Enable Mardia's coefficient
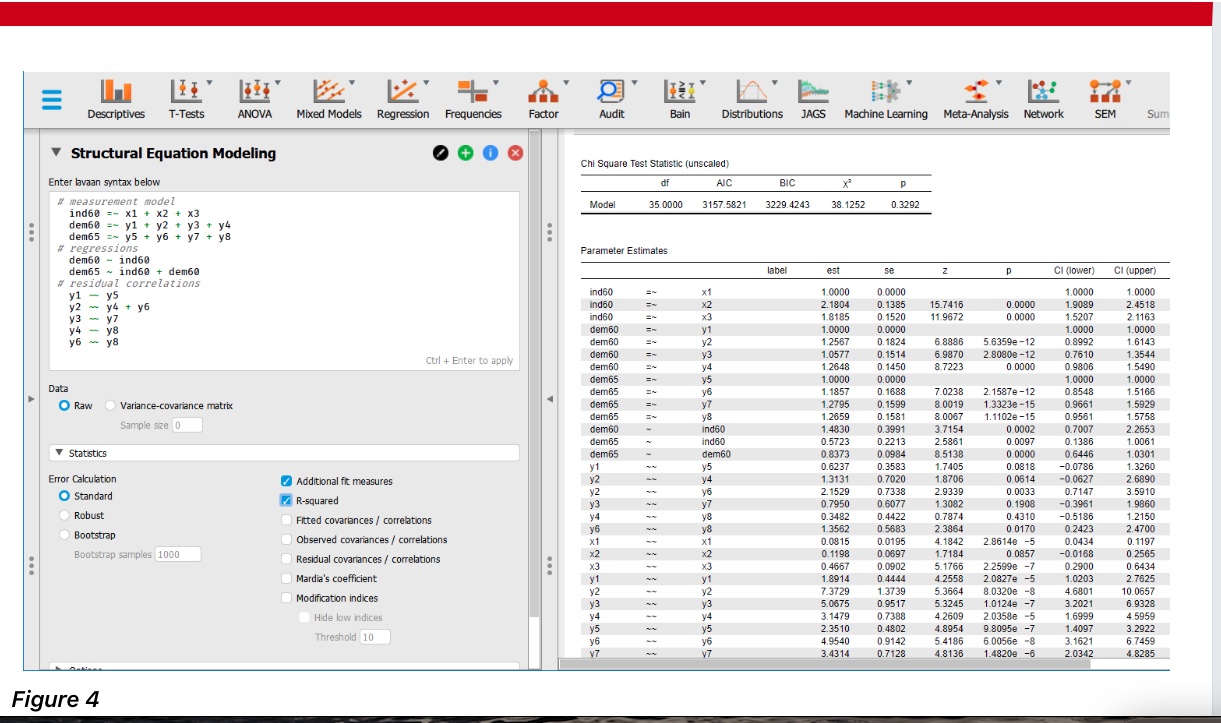The height and width of the screenshot is (723, 1221). (287, 578)
